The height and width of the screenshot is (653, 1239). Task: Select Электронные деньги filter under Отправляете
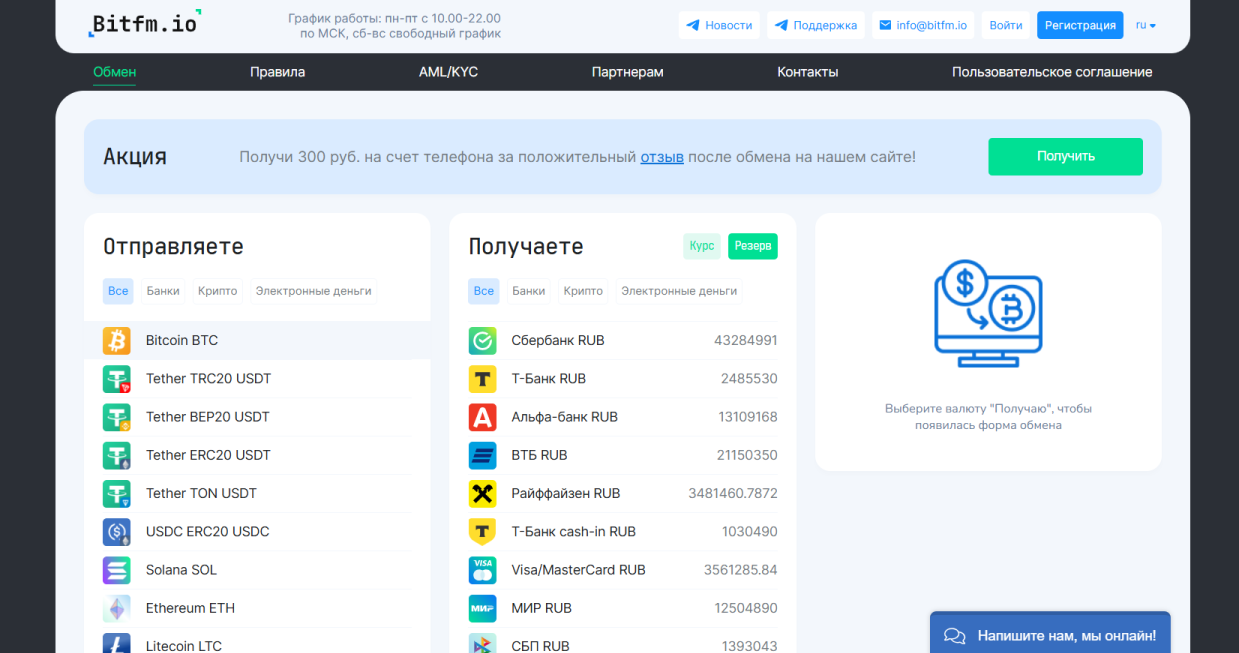click(314, 291)
